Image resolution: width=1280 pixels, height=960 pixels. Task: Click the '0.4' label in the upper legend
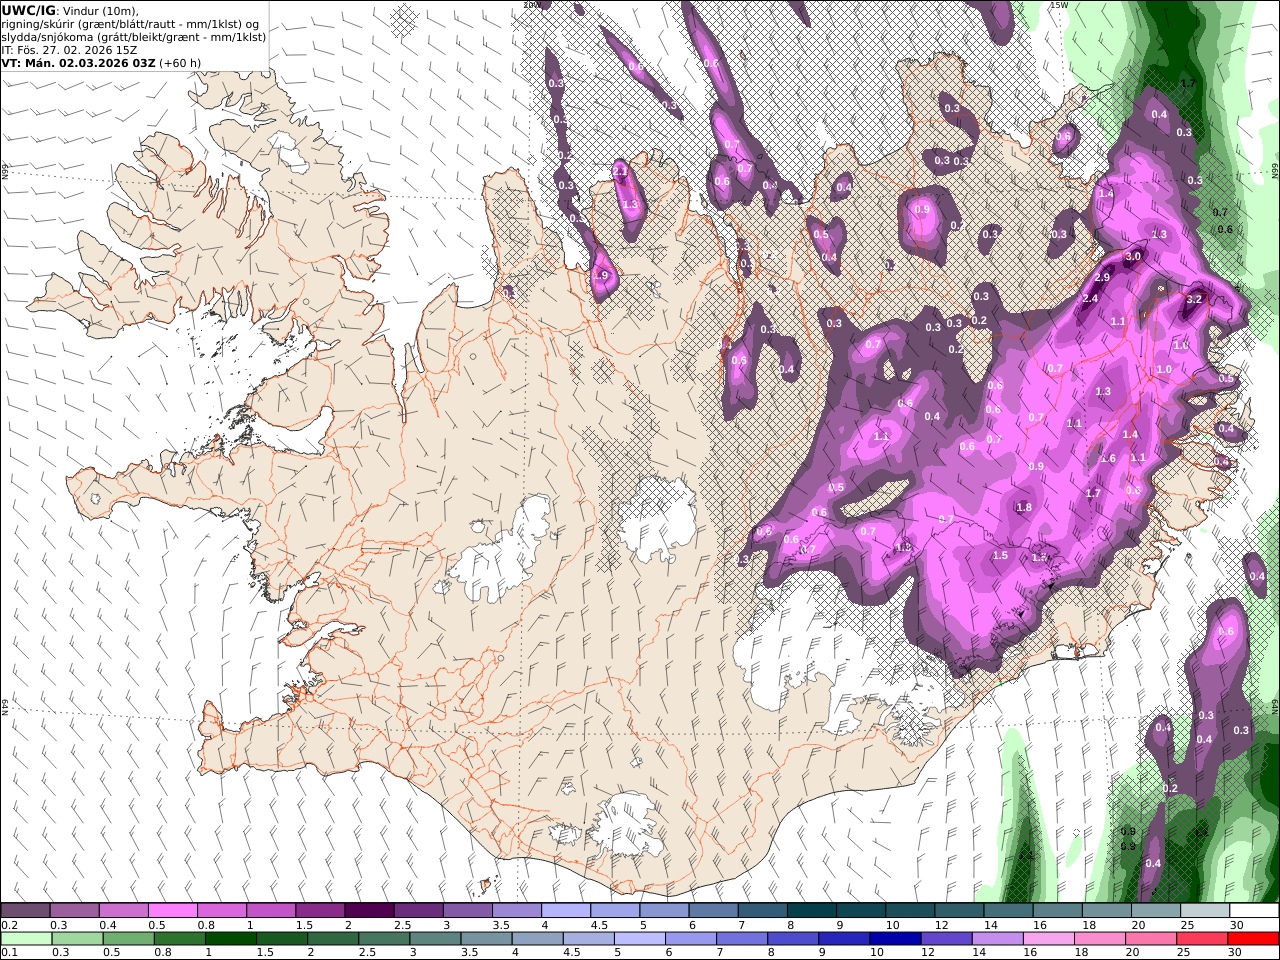coord(108,925)
